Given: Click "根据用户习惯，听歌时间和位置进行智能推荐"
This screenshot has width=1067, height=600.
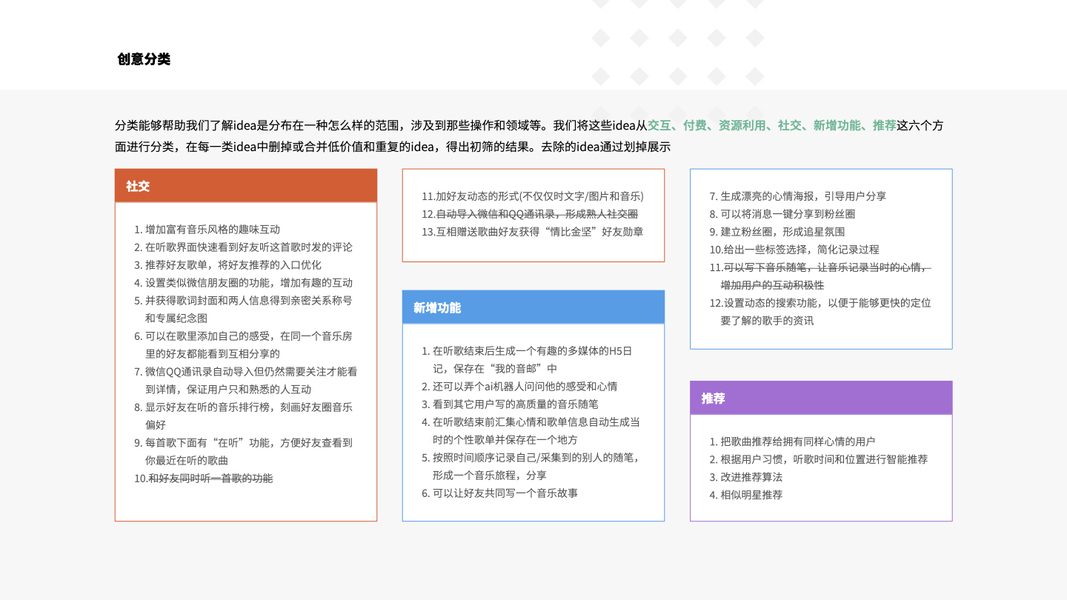Looking at the screenshot, I should click(x=819, y=459).
